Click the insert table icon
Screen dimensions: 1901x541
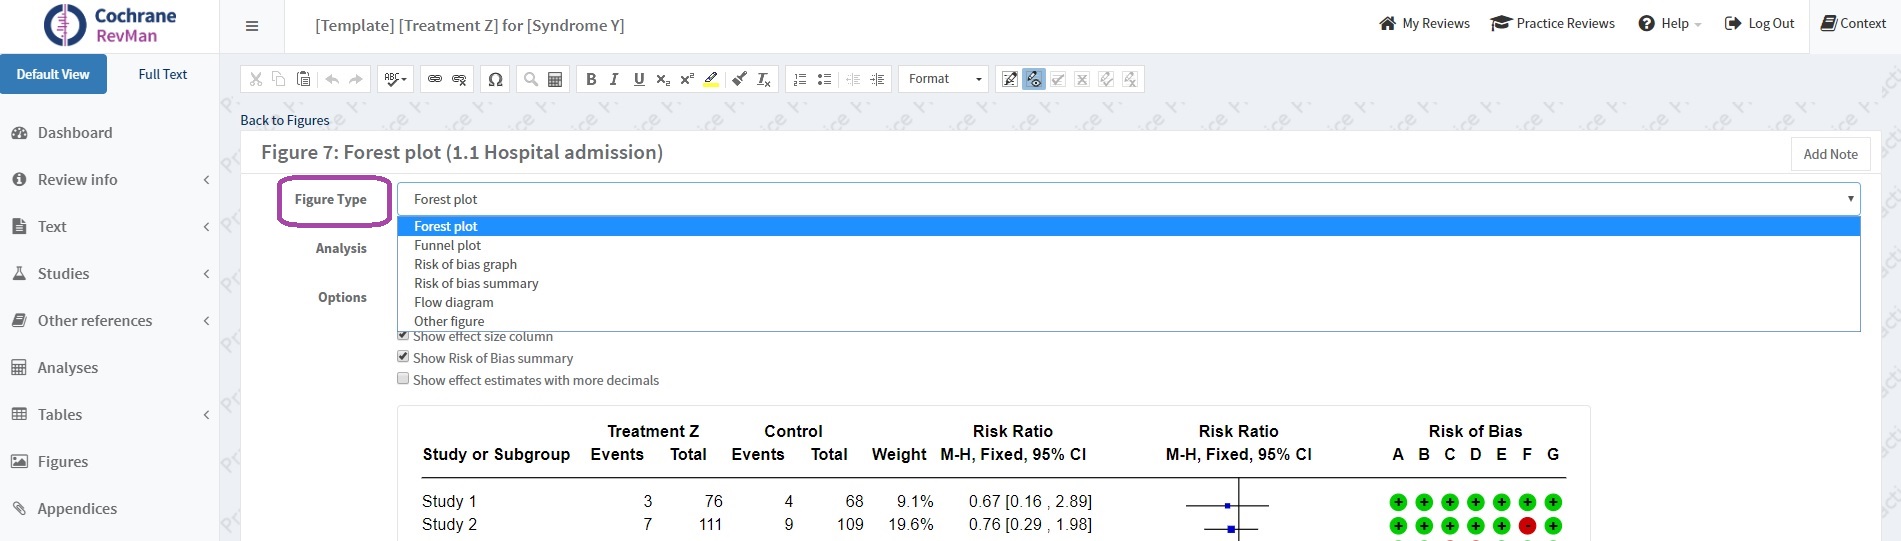pyautogui.click(x=555, y=79)
